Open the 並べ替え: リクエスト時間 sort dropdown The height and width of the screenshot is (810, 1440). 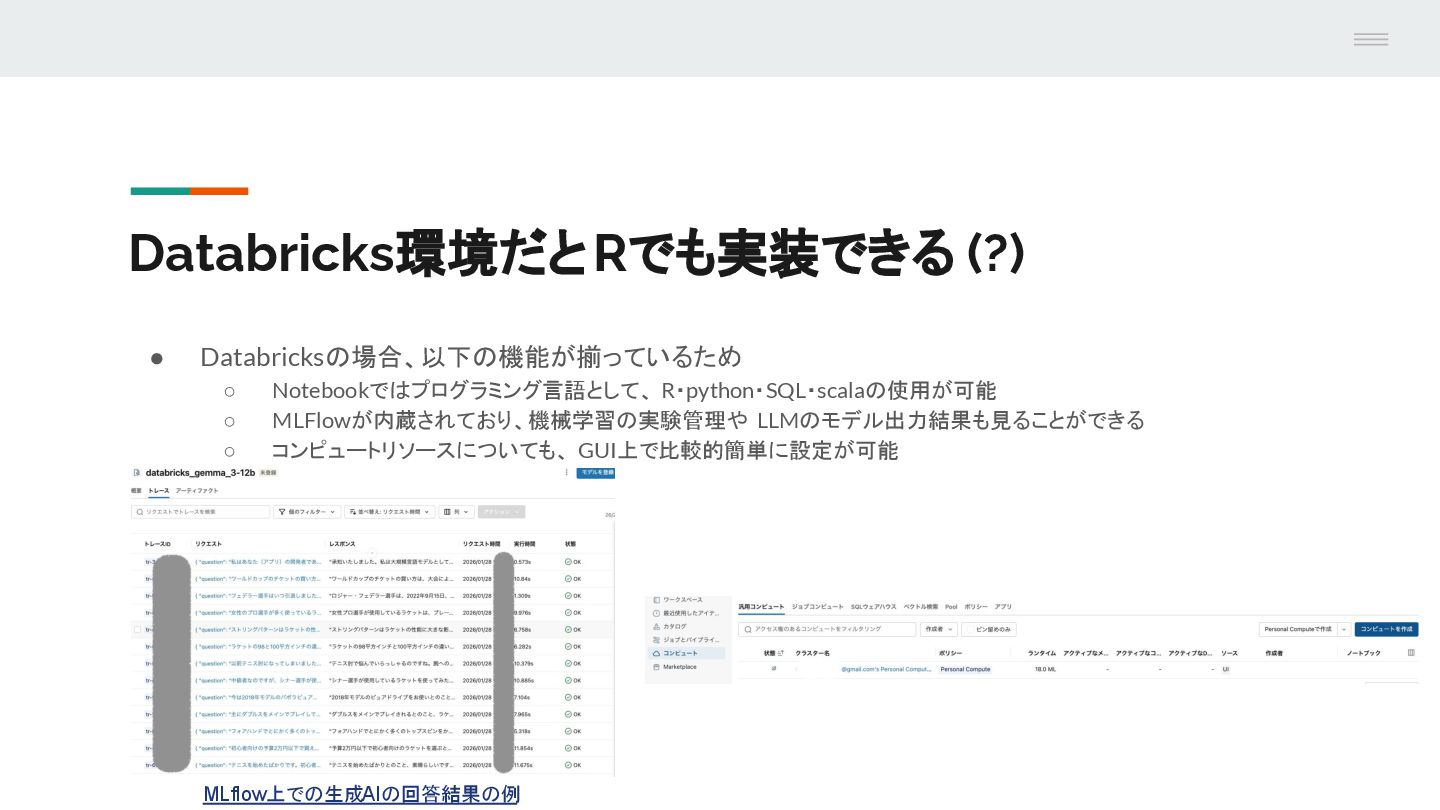390,511
